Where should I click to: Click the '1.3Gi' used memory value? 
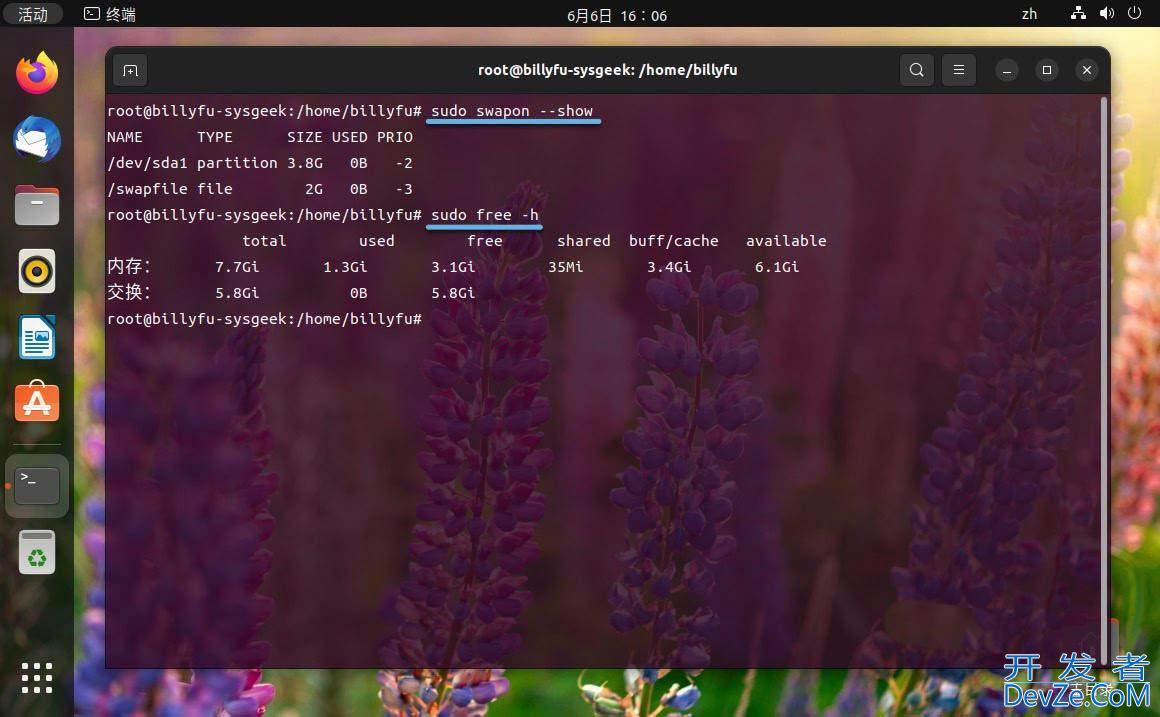tap(345, 267)
